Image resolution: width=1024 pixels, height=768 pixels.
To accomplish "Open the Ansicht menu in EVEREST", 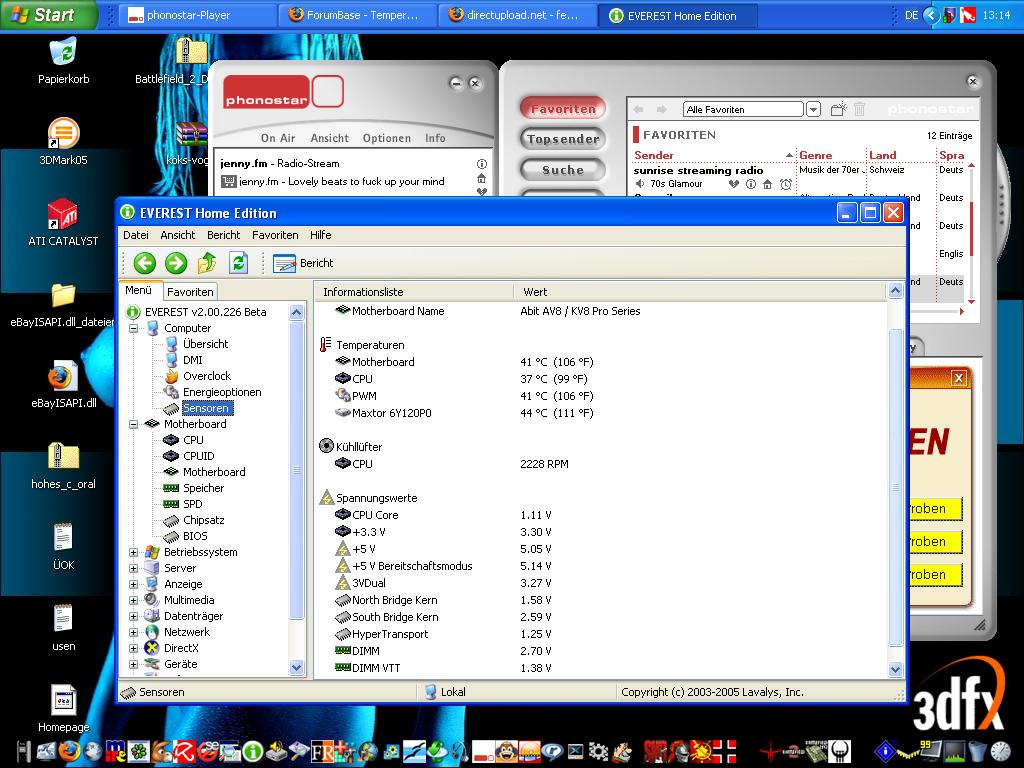I will 178,235.
